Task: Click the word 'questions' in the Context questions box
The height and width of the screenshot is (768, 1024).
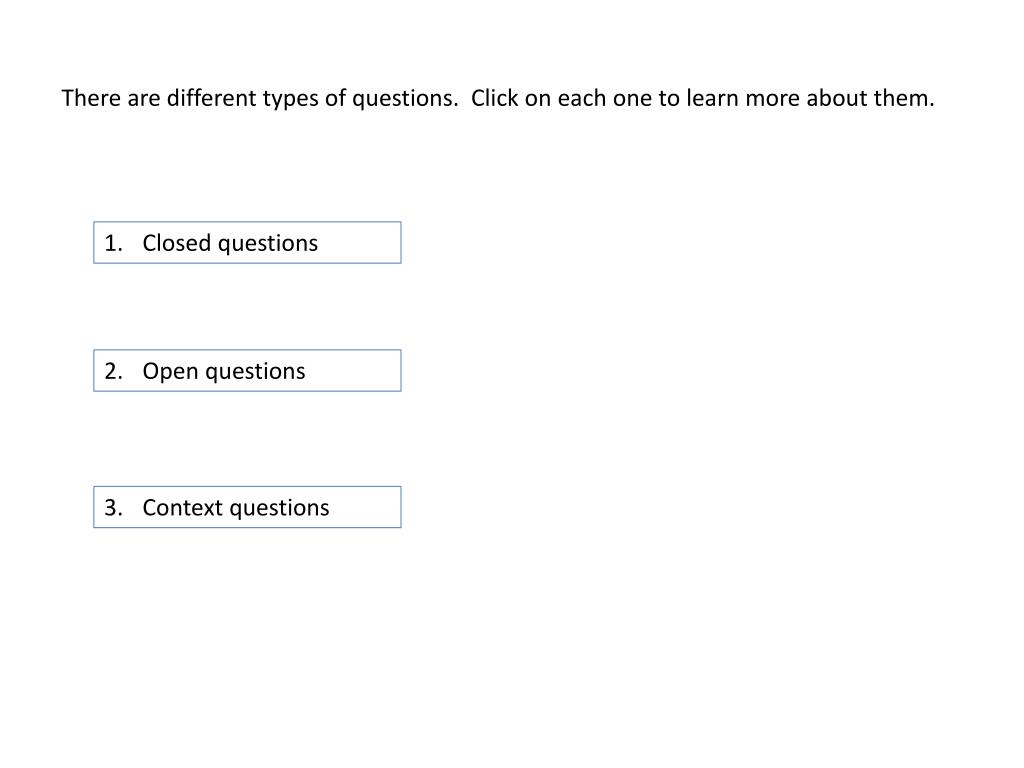Action: pyautogui.click(x=280, y=509)
